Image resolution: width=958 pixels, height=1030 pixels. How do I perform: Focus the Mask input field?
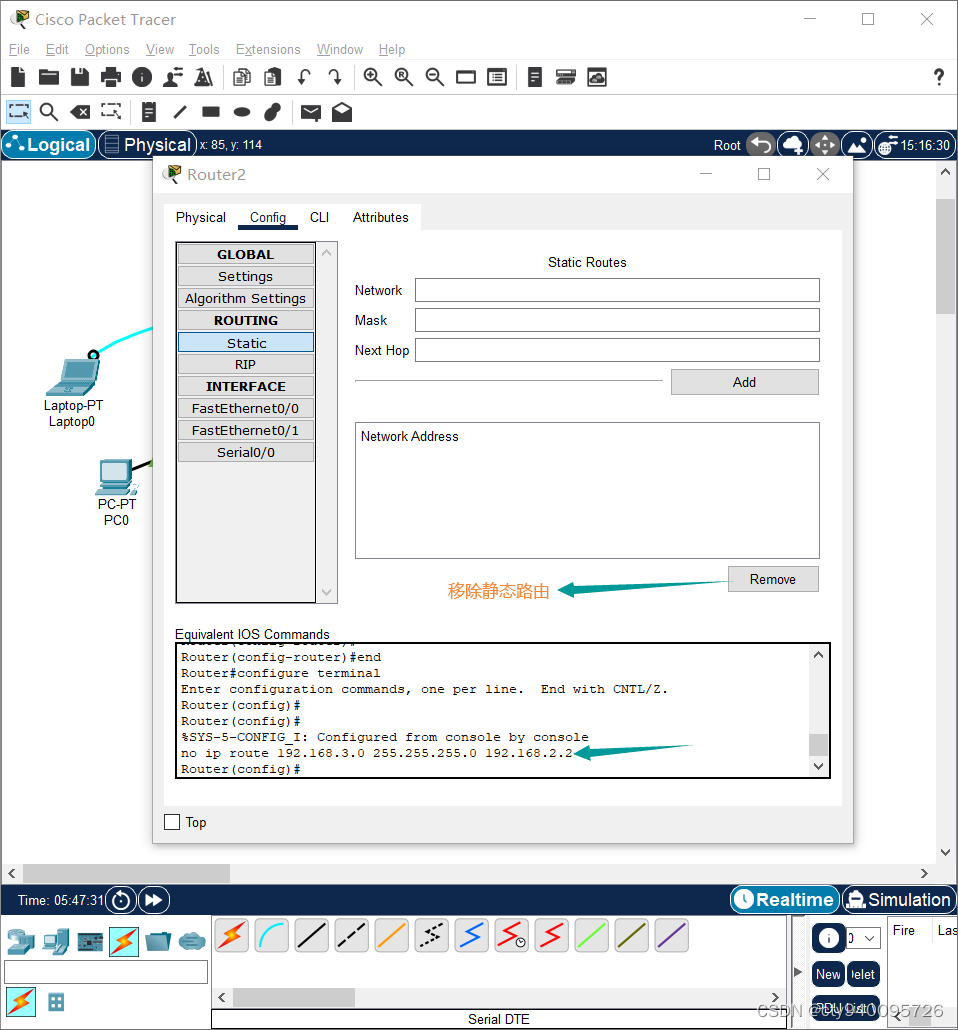617,321
